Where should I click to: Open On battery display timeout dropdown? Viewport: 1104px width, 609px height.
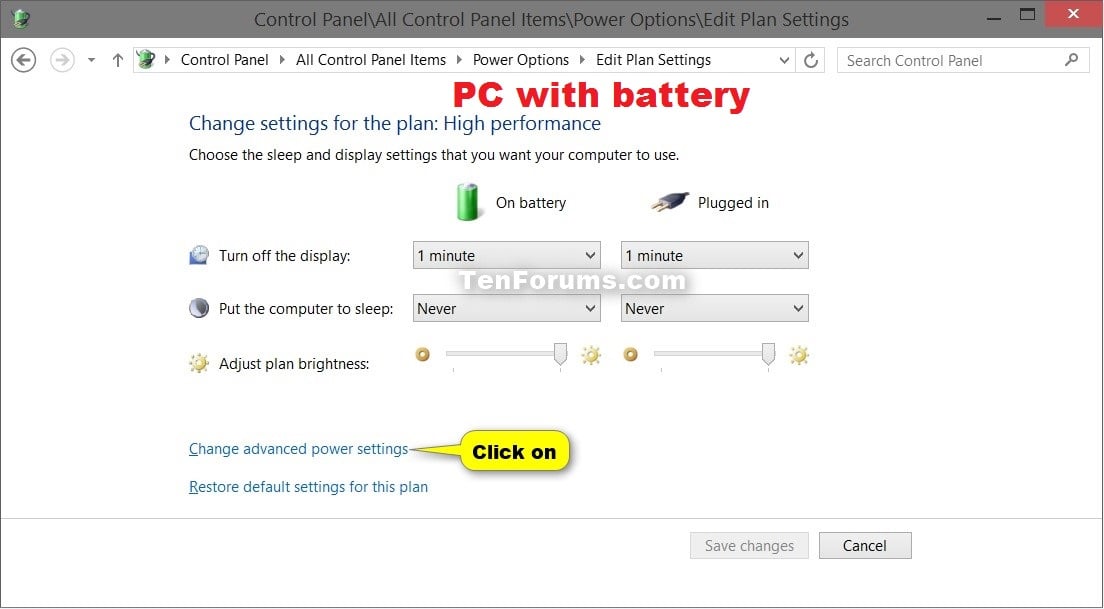coord(506,256)
